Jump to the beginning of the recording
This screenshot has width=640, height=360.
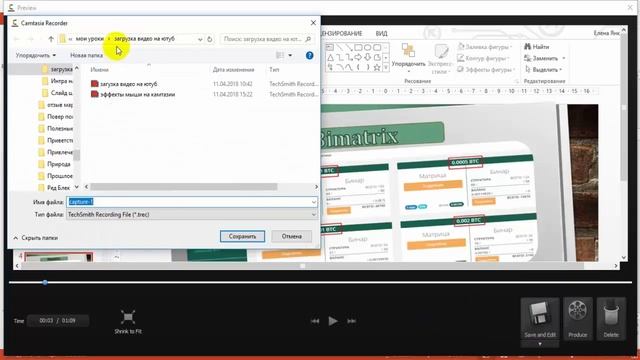tap(315, 321)
